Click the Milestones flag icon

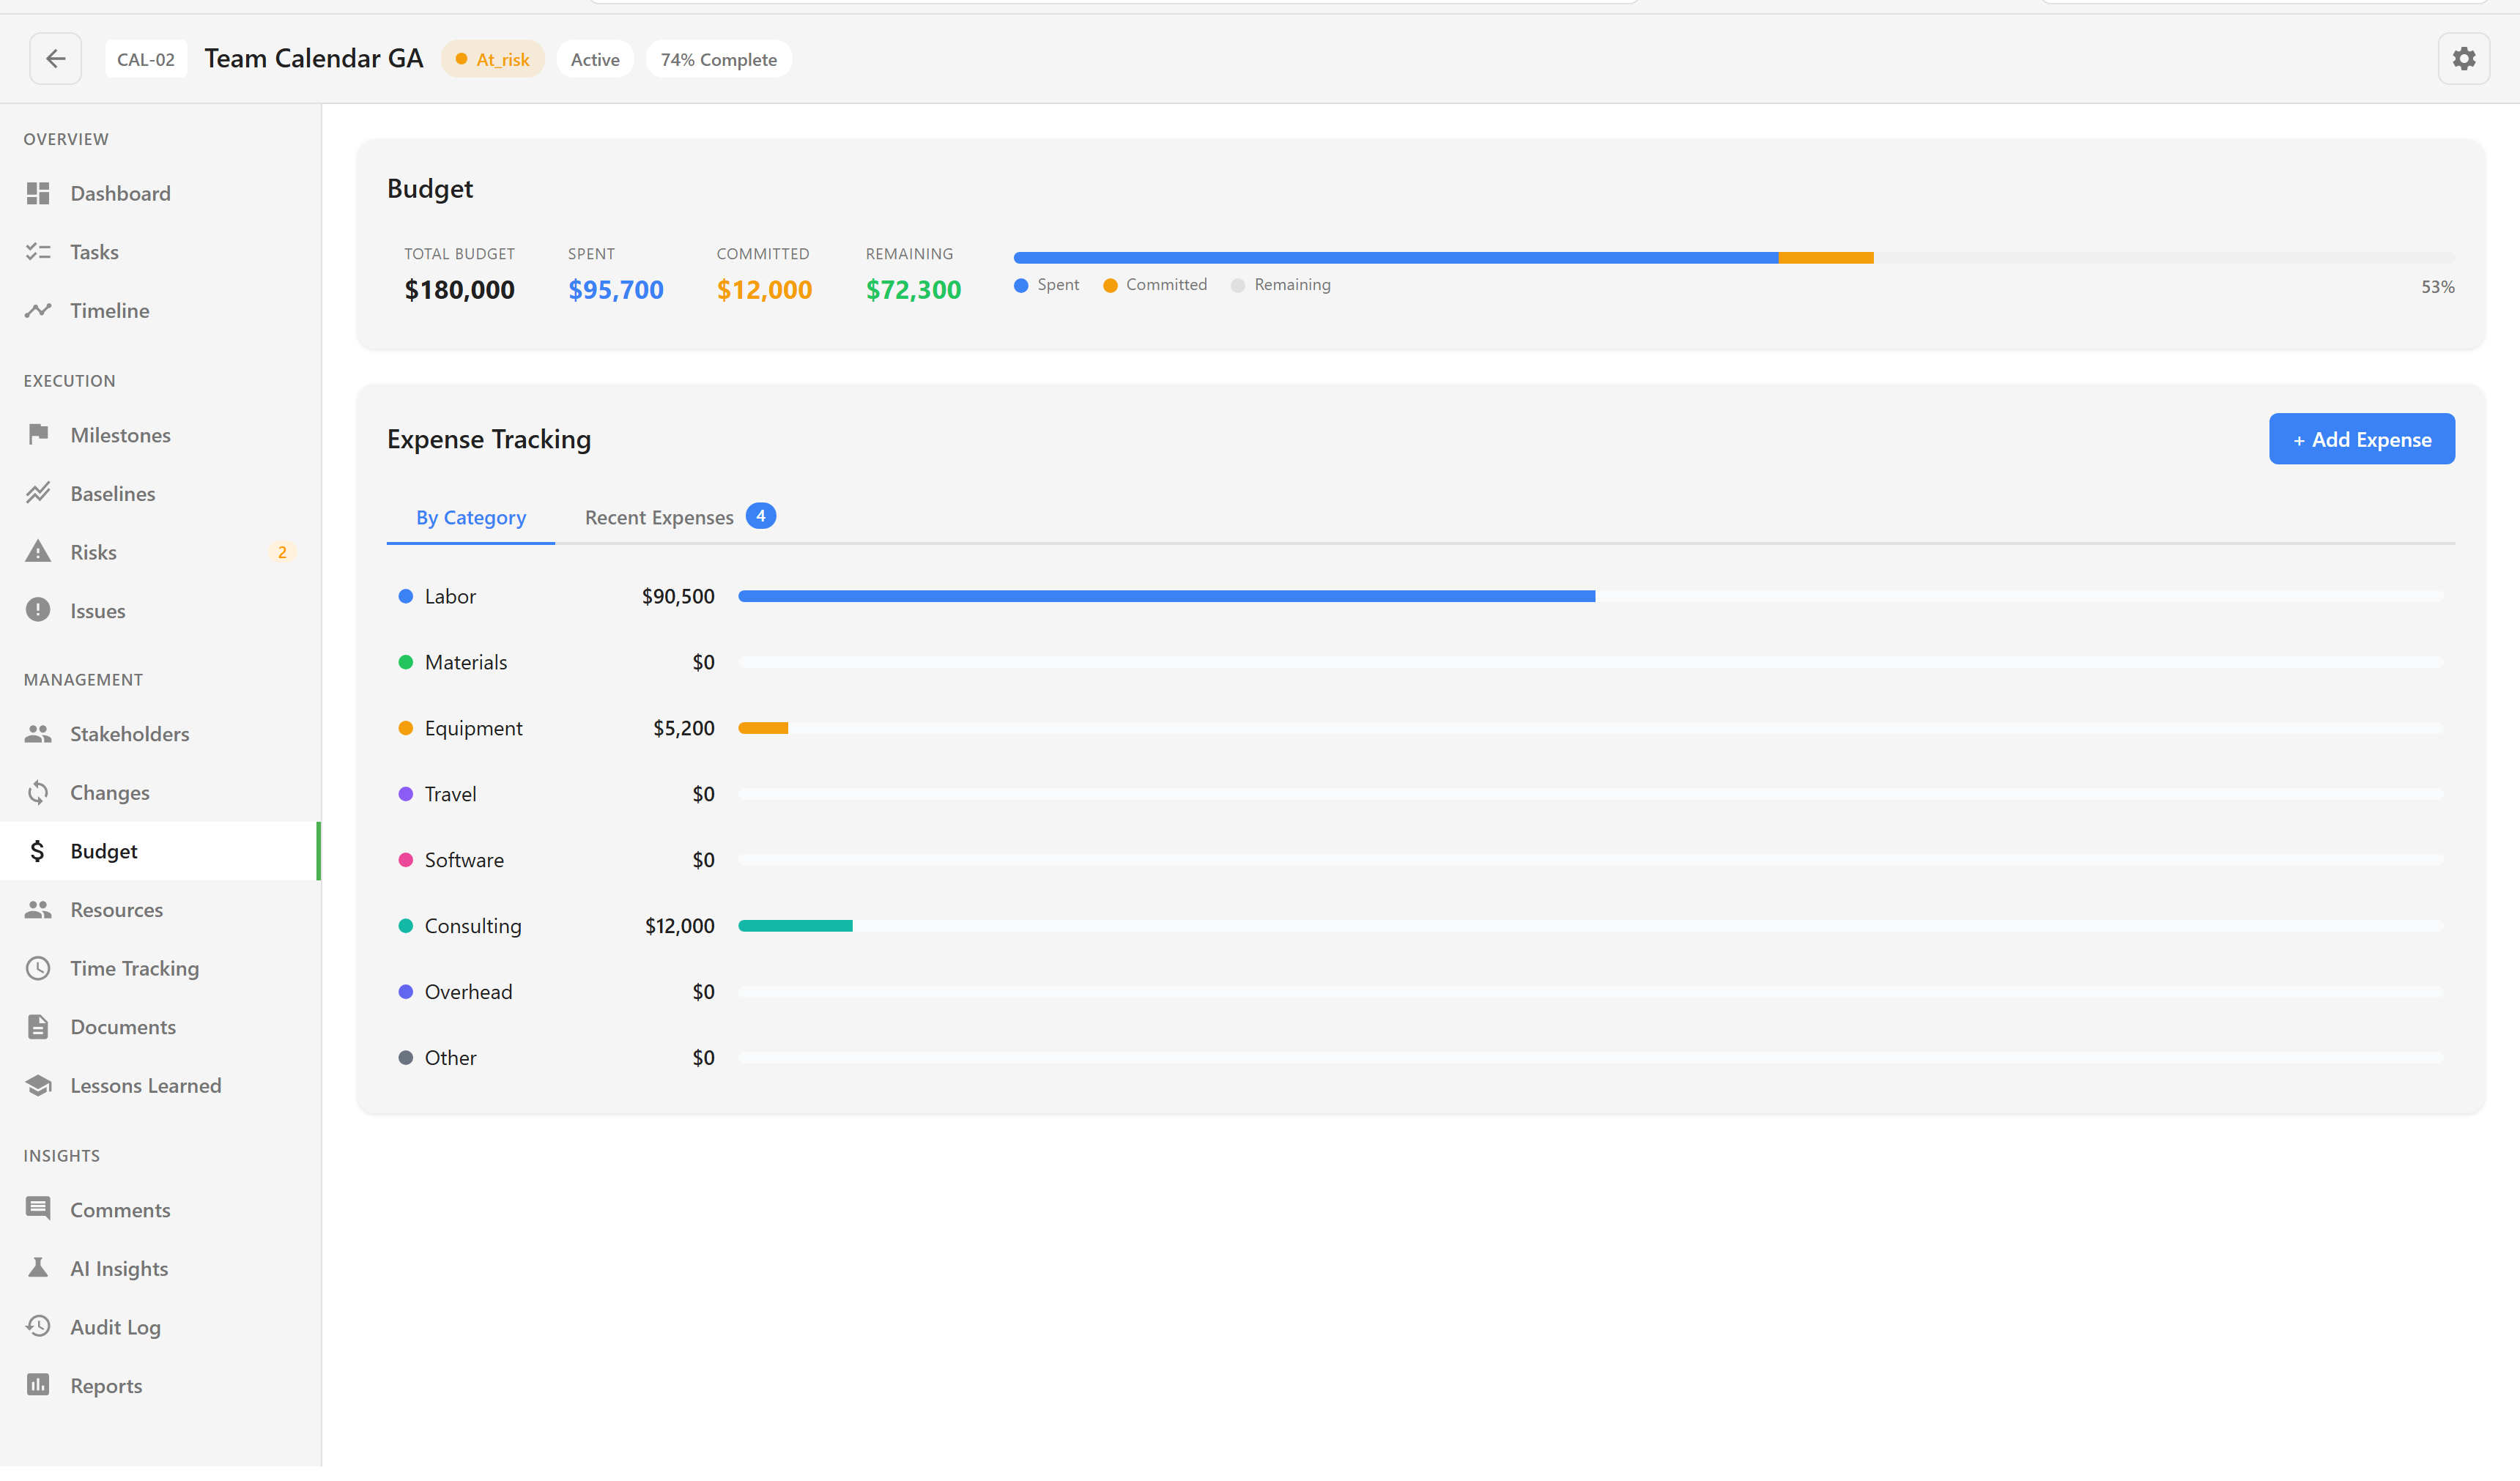(x=38, y=436)
